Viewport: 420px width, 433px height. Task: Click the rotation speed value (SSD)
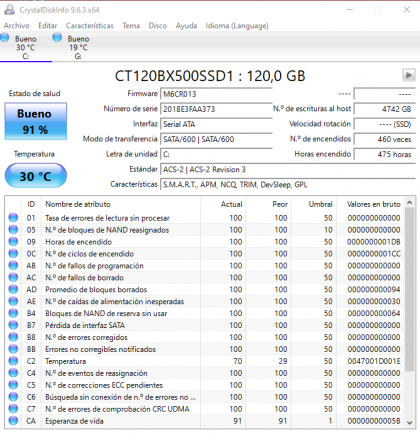click(385, 124)
